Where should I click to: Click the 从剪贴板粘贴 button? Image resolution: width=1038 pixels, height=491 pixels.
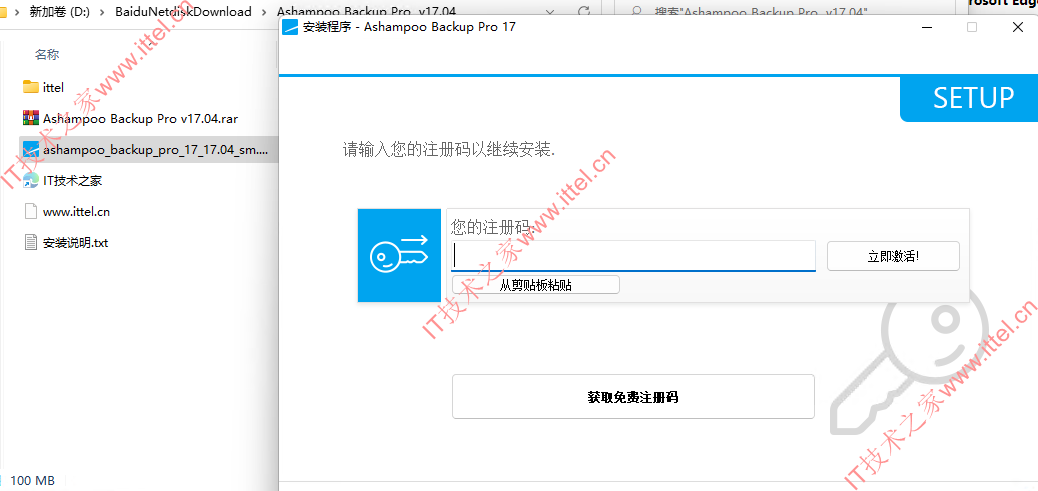click(536, 285)
